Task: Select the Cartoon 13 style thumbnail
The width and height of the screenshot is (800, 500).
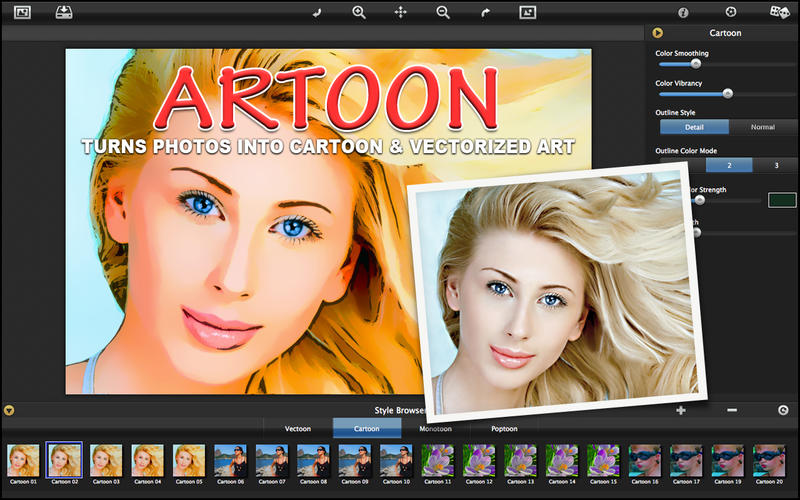Action: pos(520,461)
